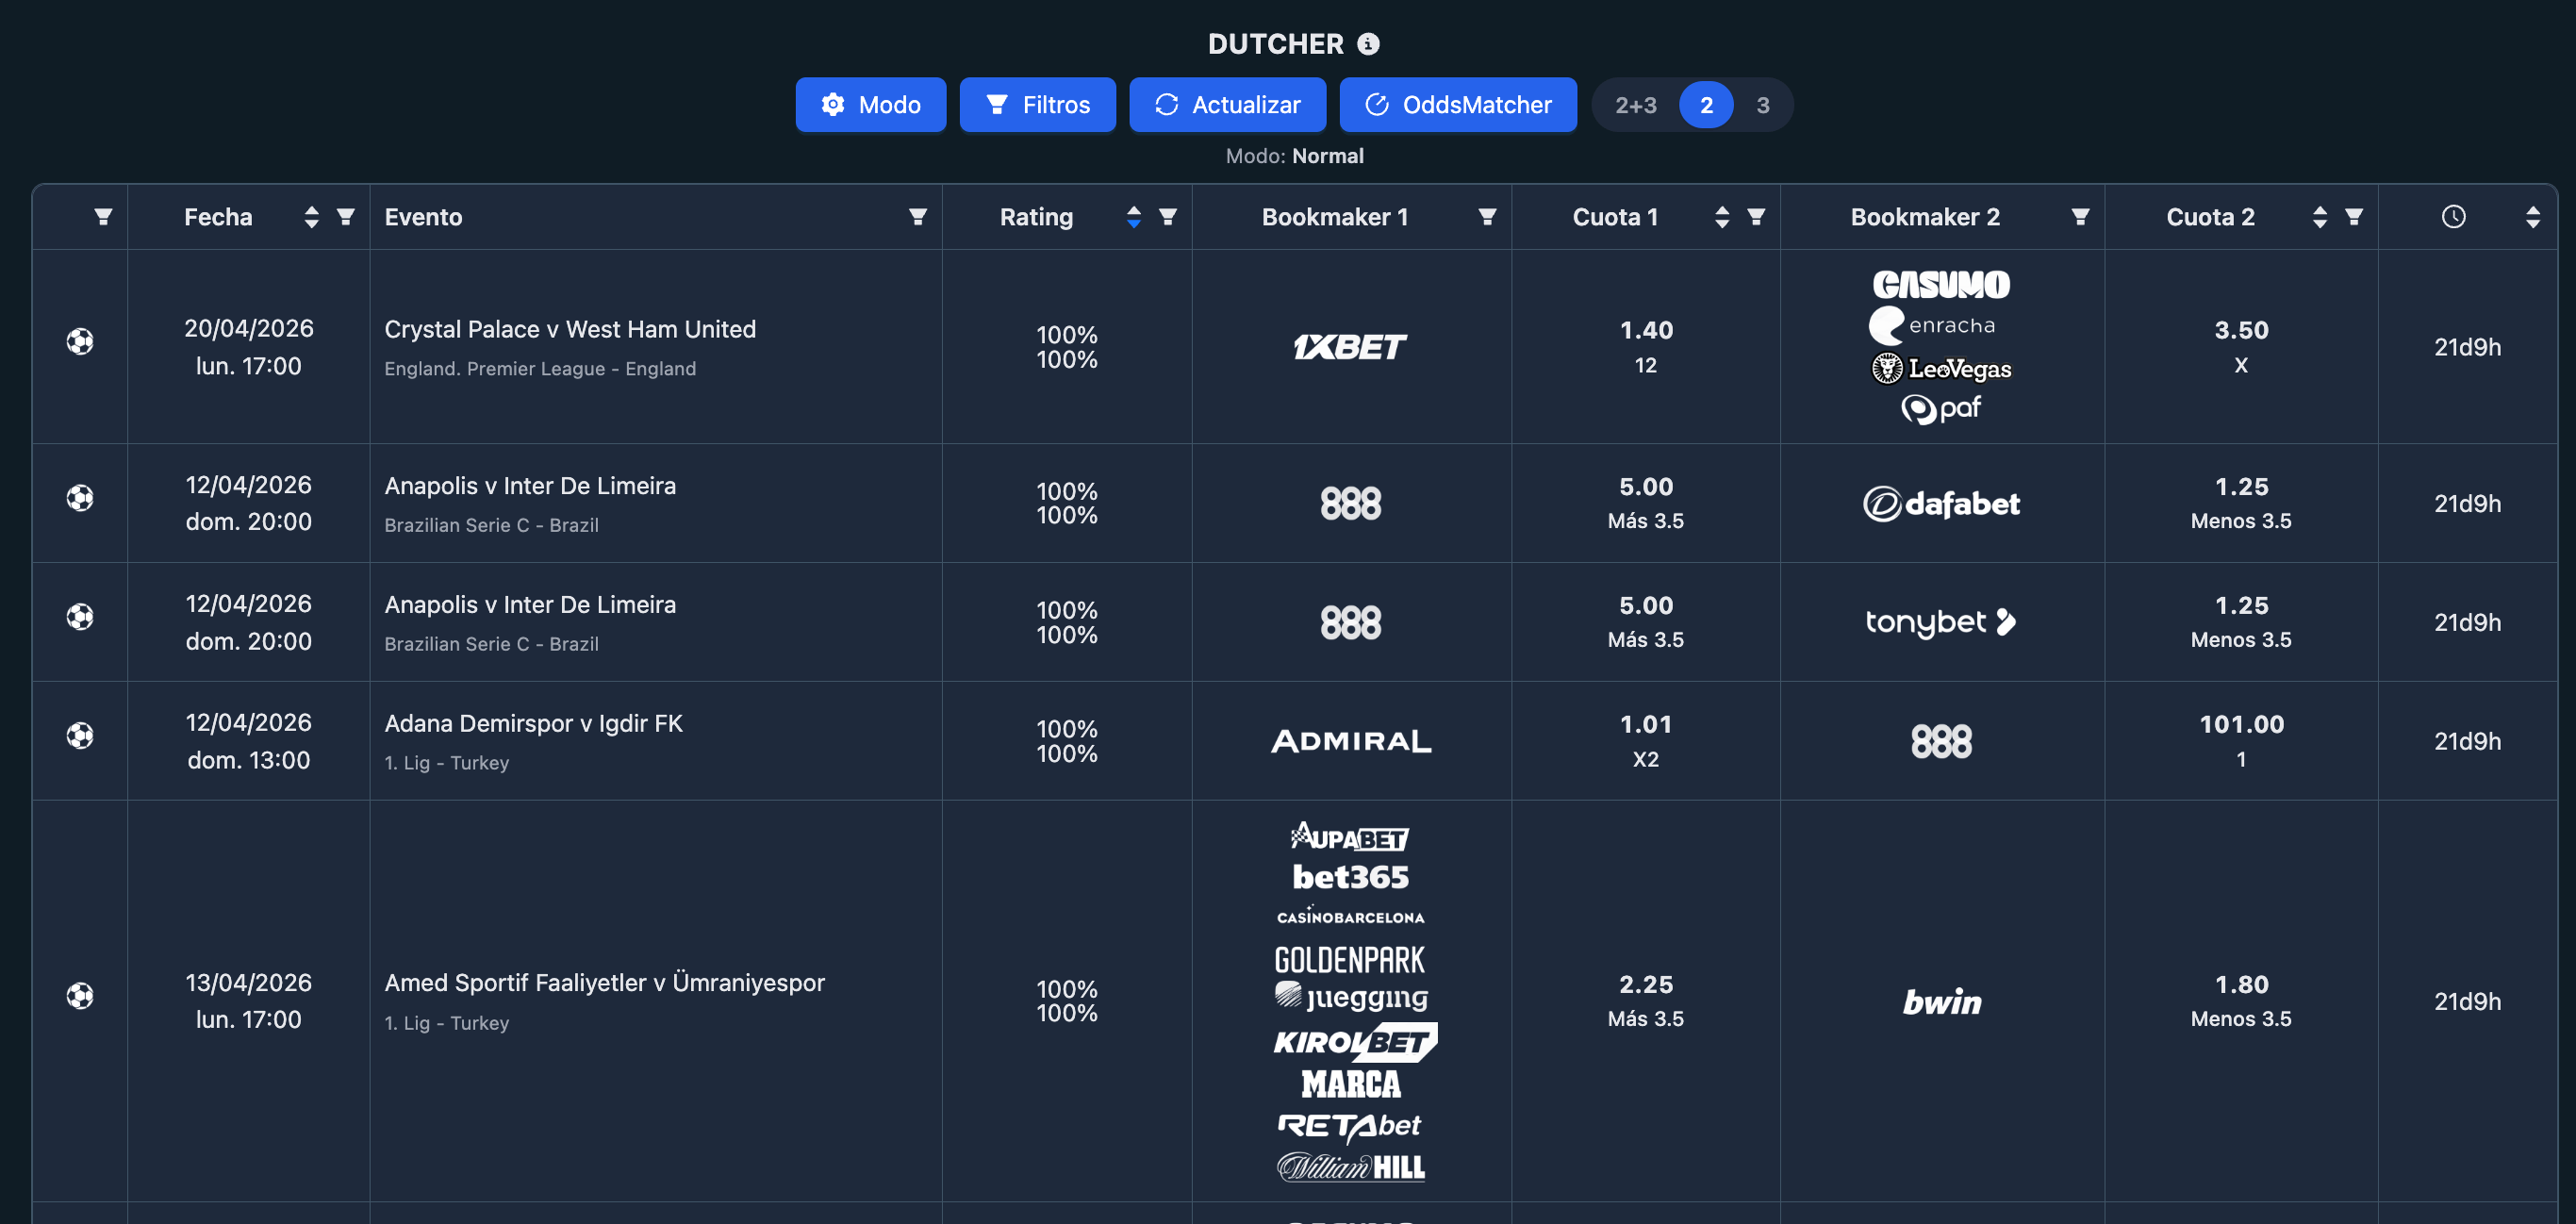Click the Paf bookmaker logo
The width and height of the screenshot is (2576, 1224).
[1941, 409]
